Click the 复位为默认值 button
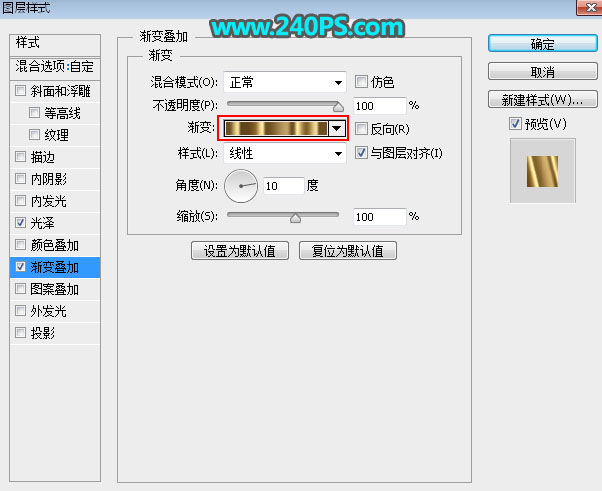Viewport: 602px width, 491px height. click(347, 251)
